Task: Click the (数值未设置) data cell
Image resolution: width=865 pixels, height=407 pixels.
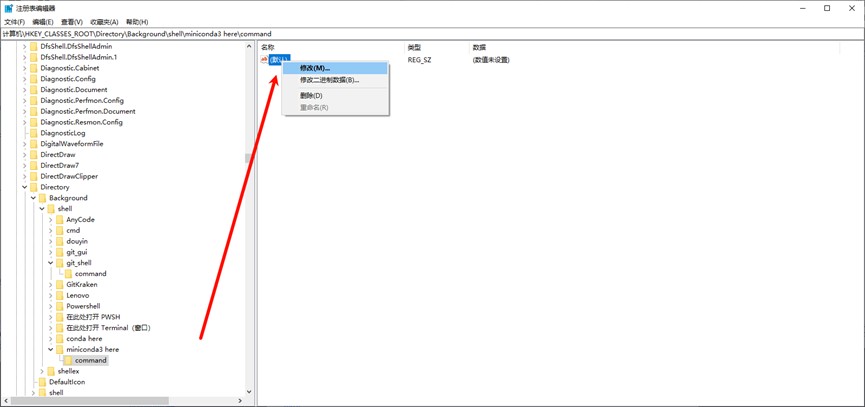Action: (x=490, y=60)
